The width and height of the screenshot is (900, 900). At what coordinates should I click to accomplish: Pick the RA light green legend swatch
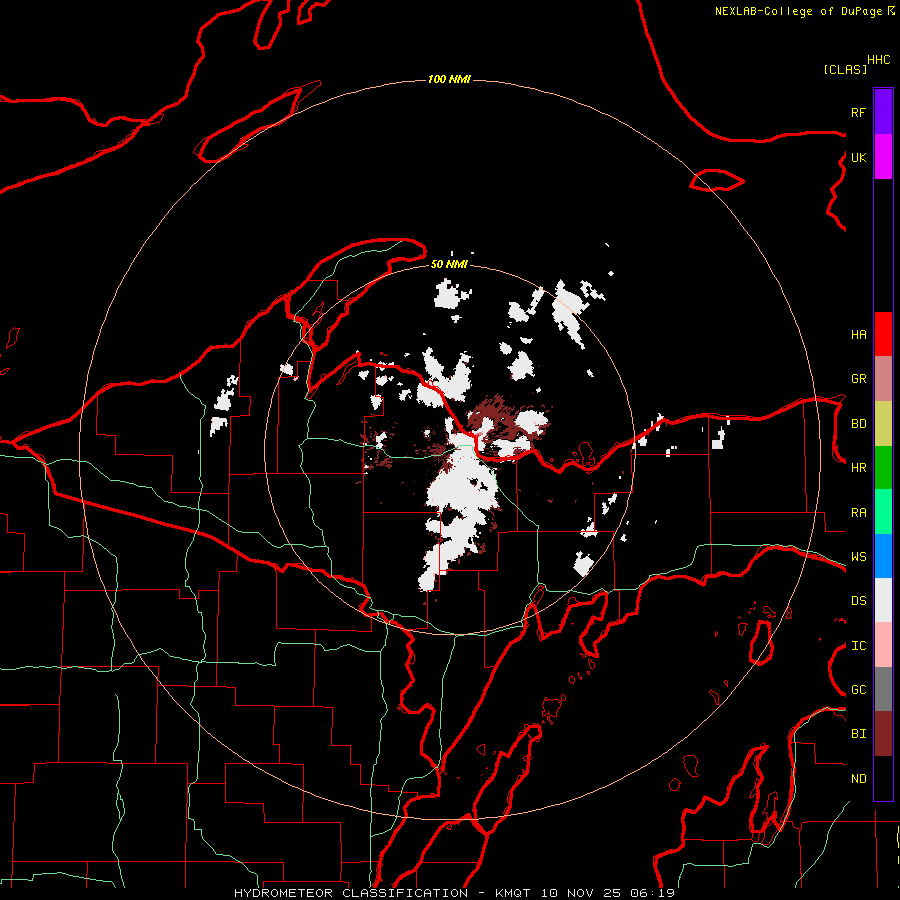click(883, 512)
